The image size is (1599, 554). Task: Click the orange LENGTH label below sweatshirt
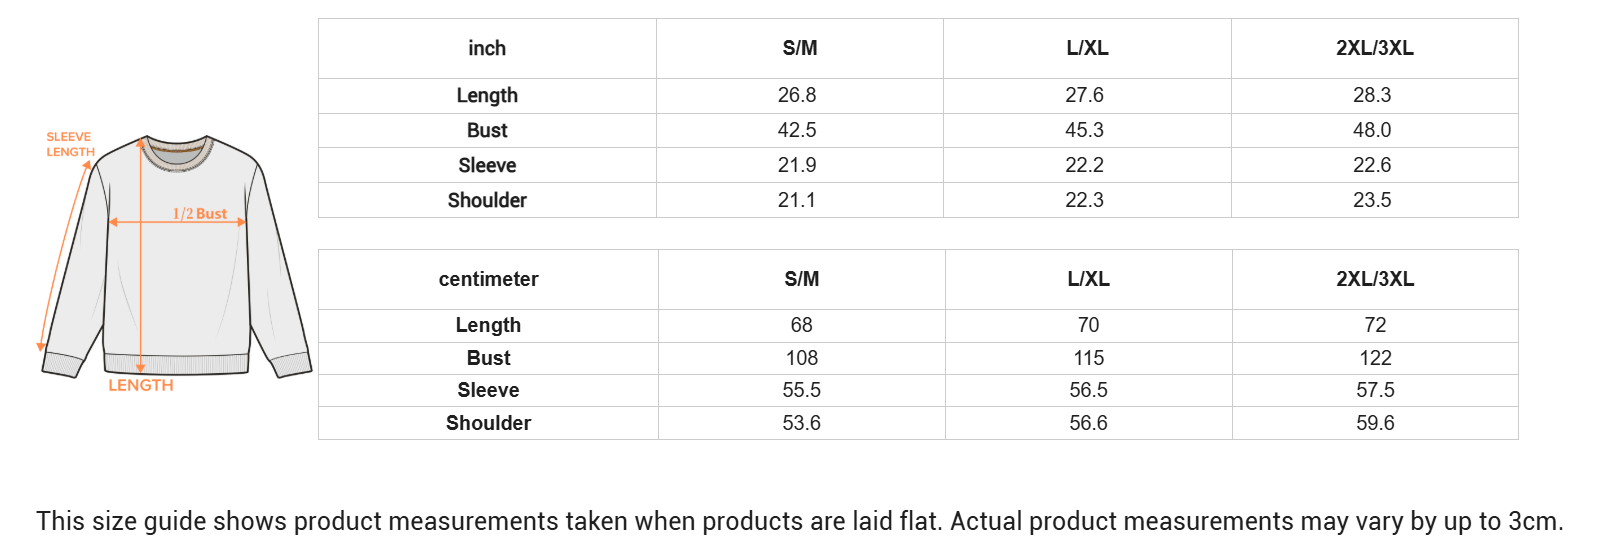[141, 386]
